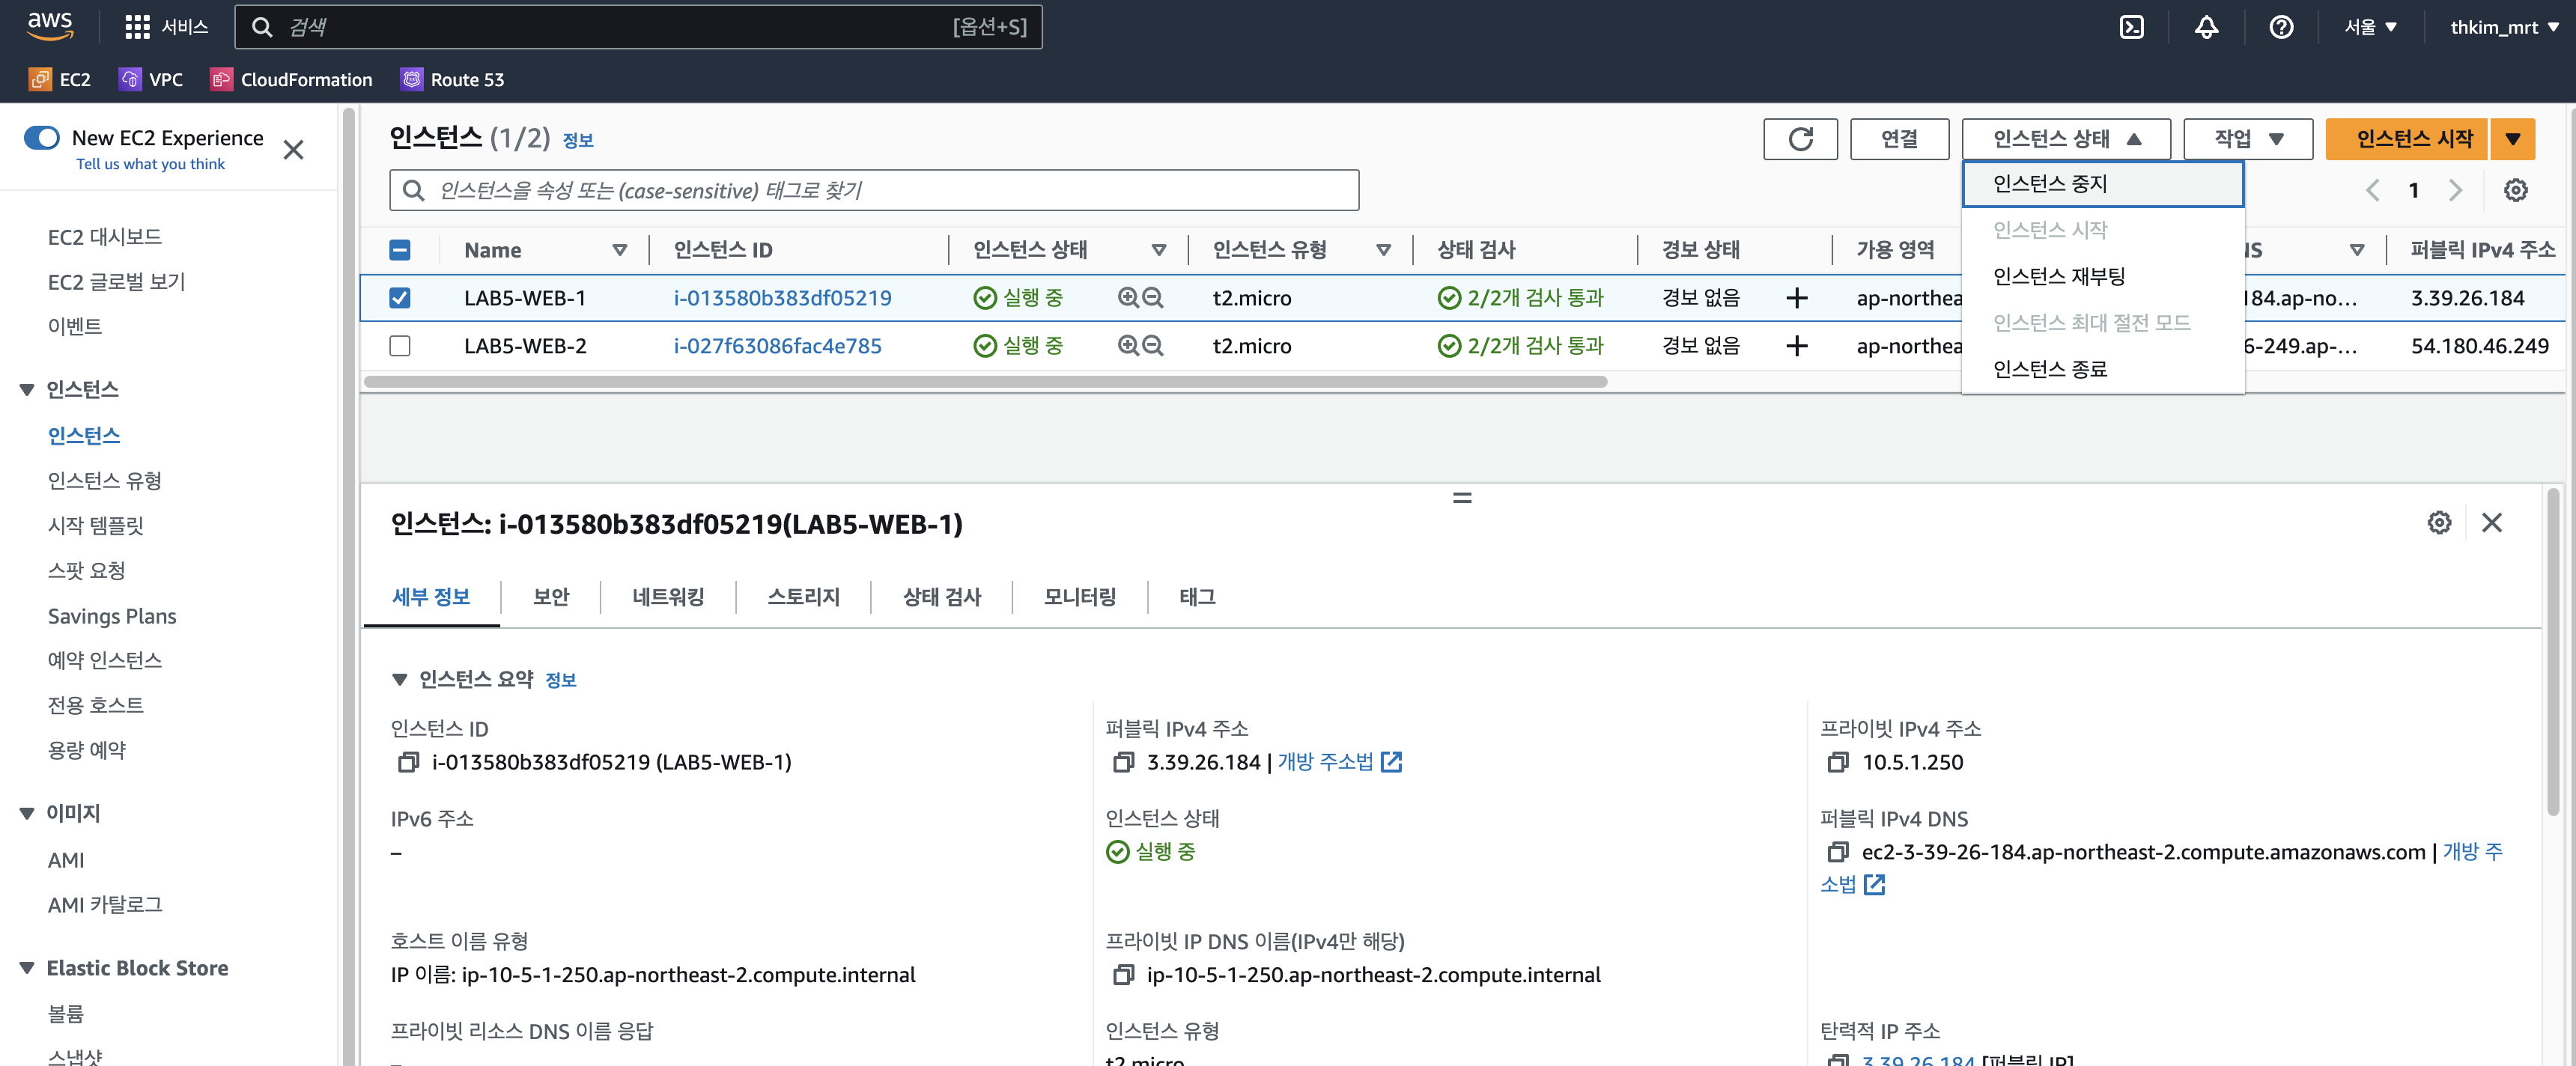Switch to the 네트워킹 tab
This screenshot has height=1066, width=2576.
point(668,597)
